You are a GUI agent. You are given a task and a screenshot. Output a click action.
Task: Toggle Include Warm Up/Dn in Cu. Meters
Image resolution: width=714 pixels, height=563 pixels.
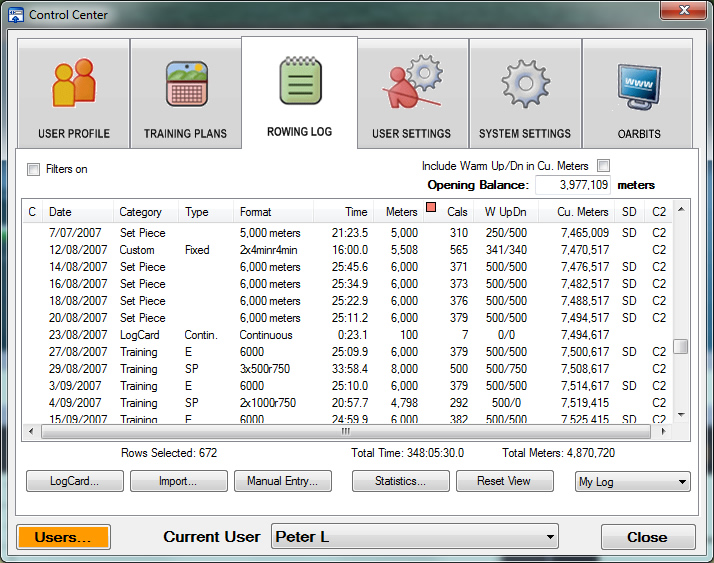point(603,166)
